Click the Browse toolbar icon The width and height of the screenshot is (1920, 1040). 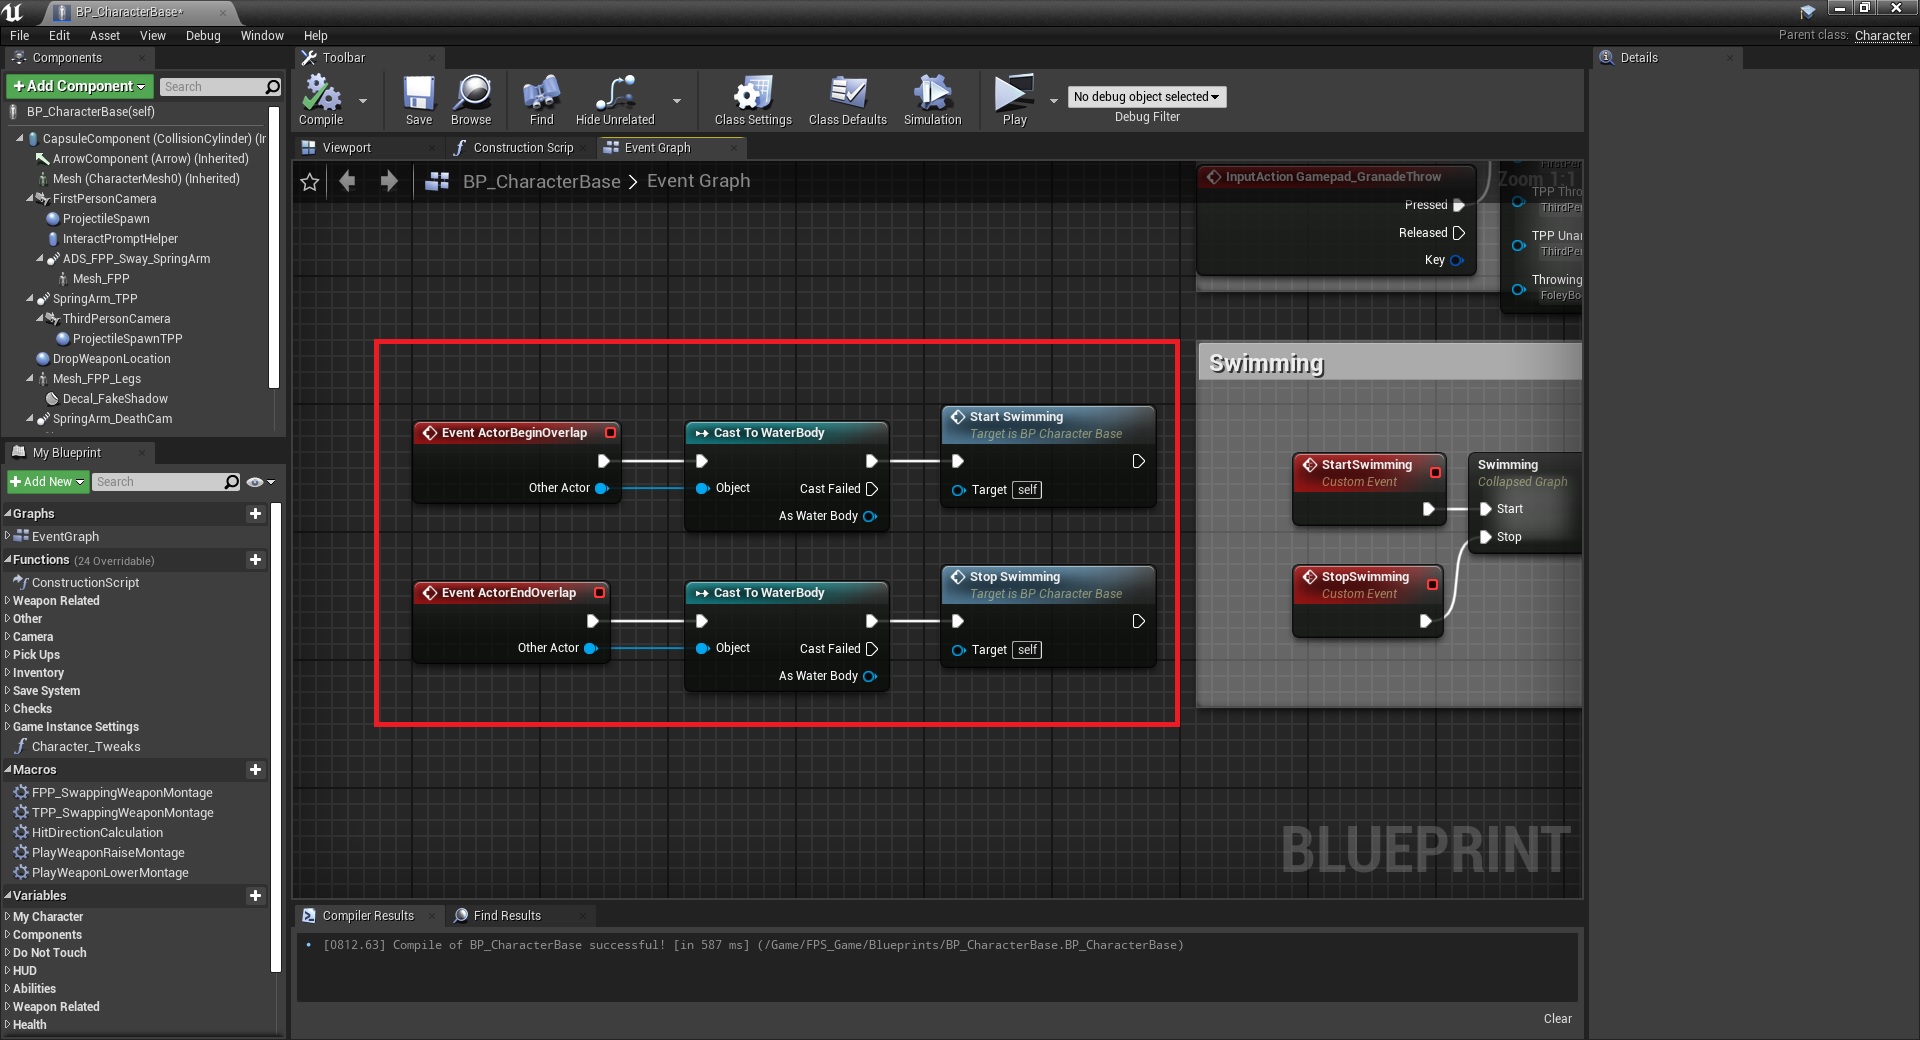coord(471,94)
